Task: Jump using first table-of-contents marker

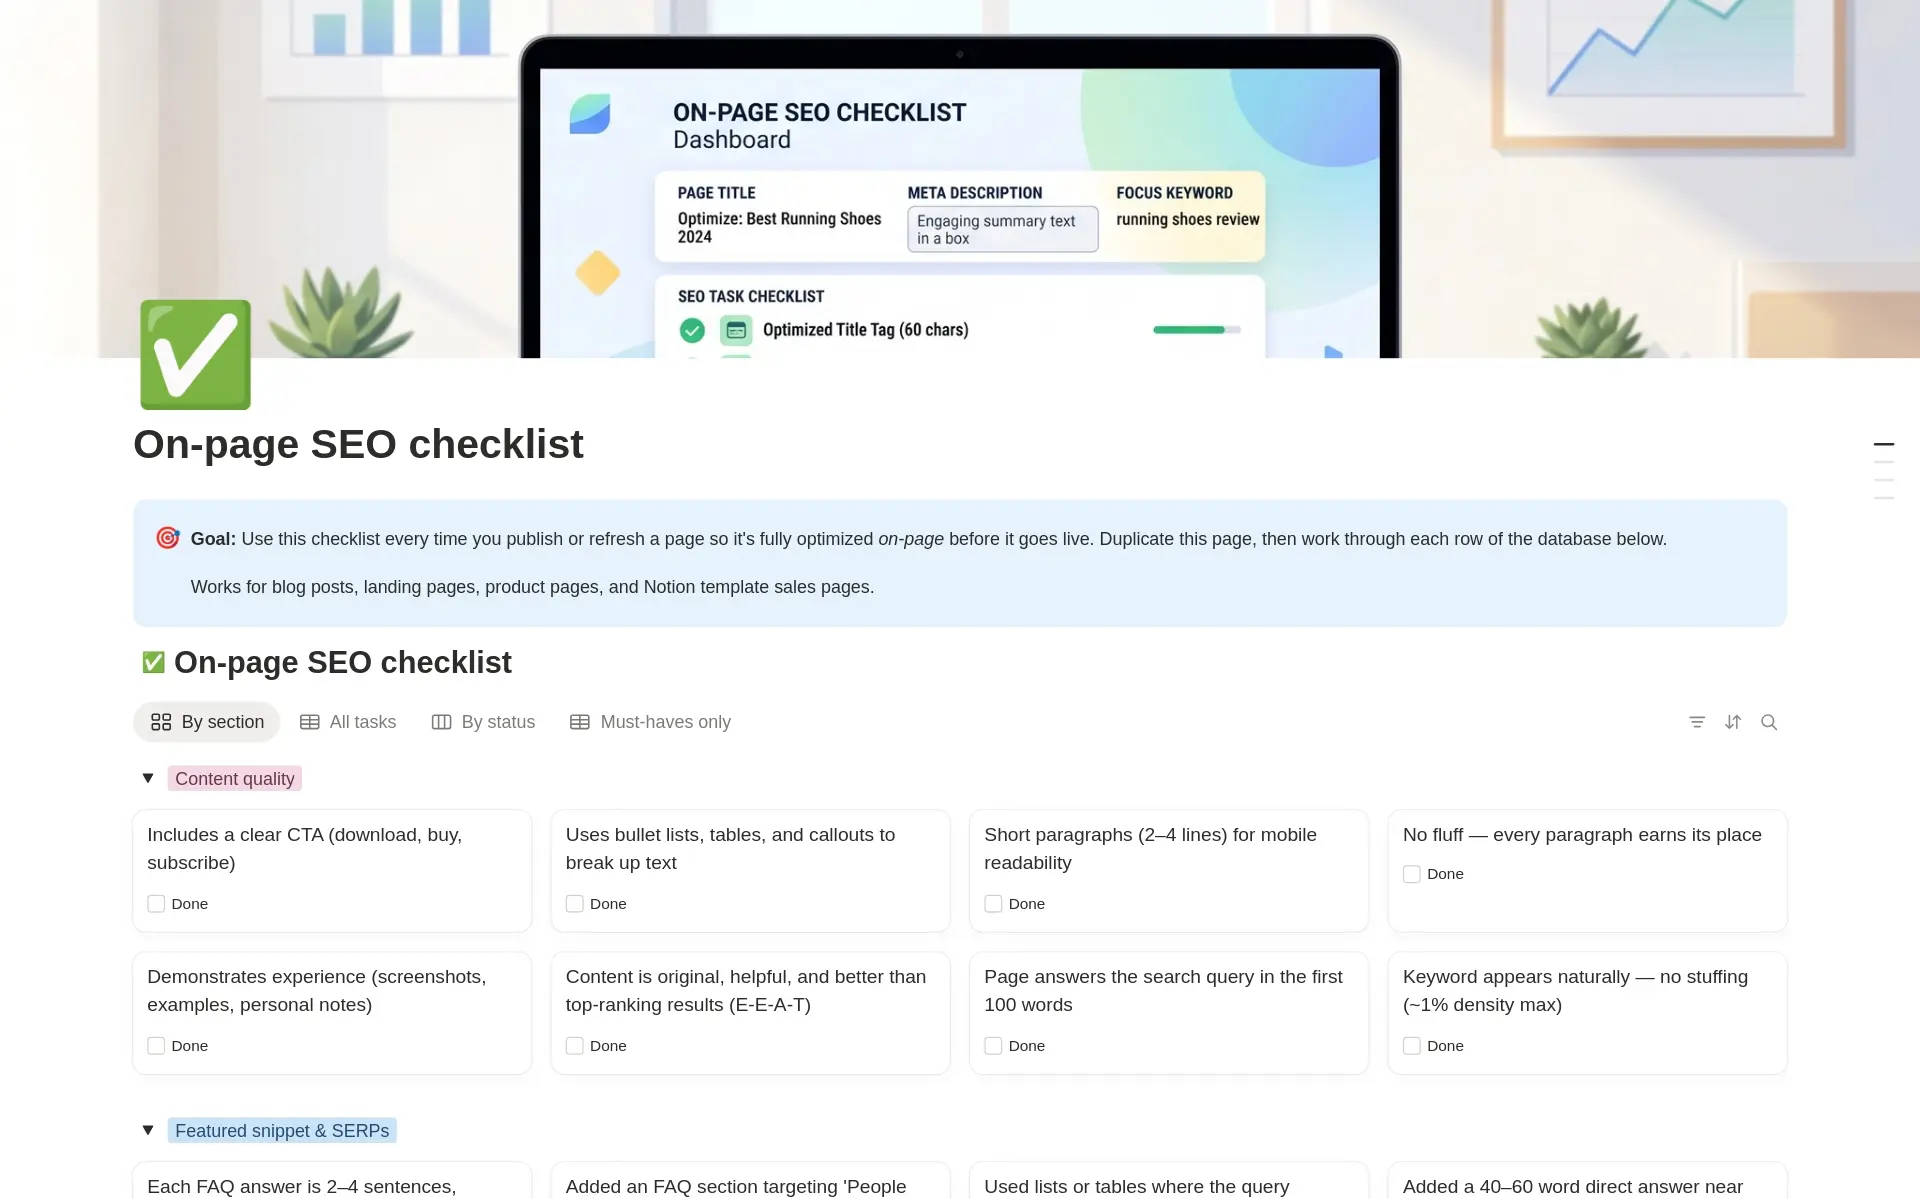Action: click(x=1884, y=444)
